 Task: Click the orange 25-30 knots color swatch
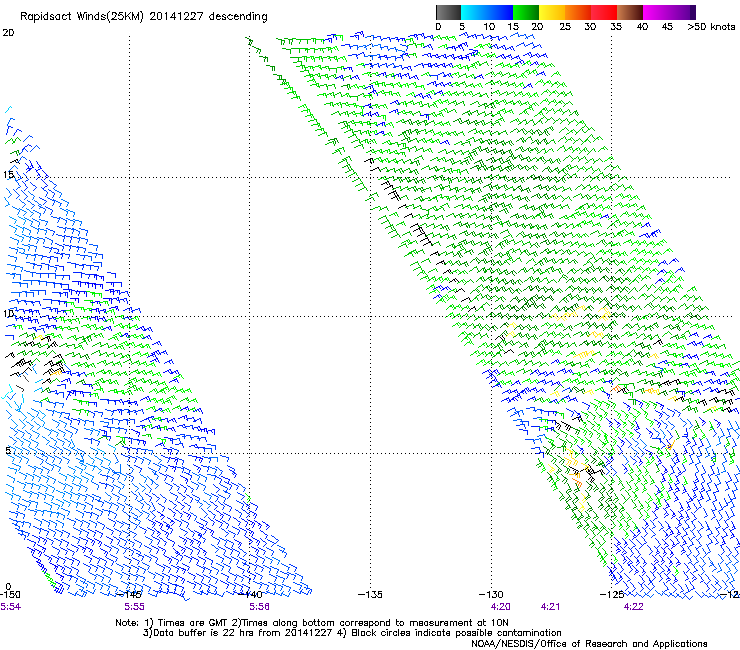coord(578,12)
